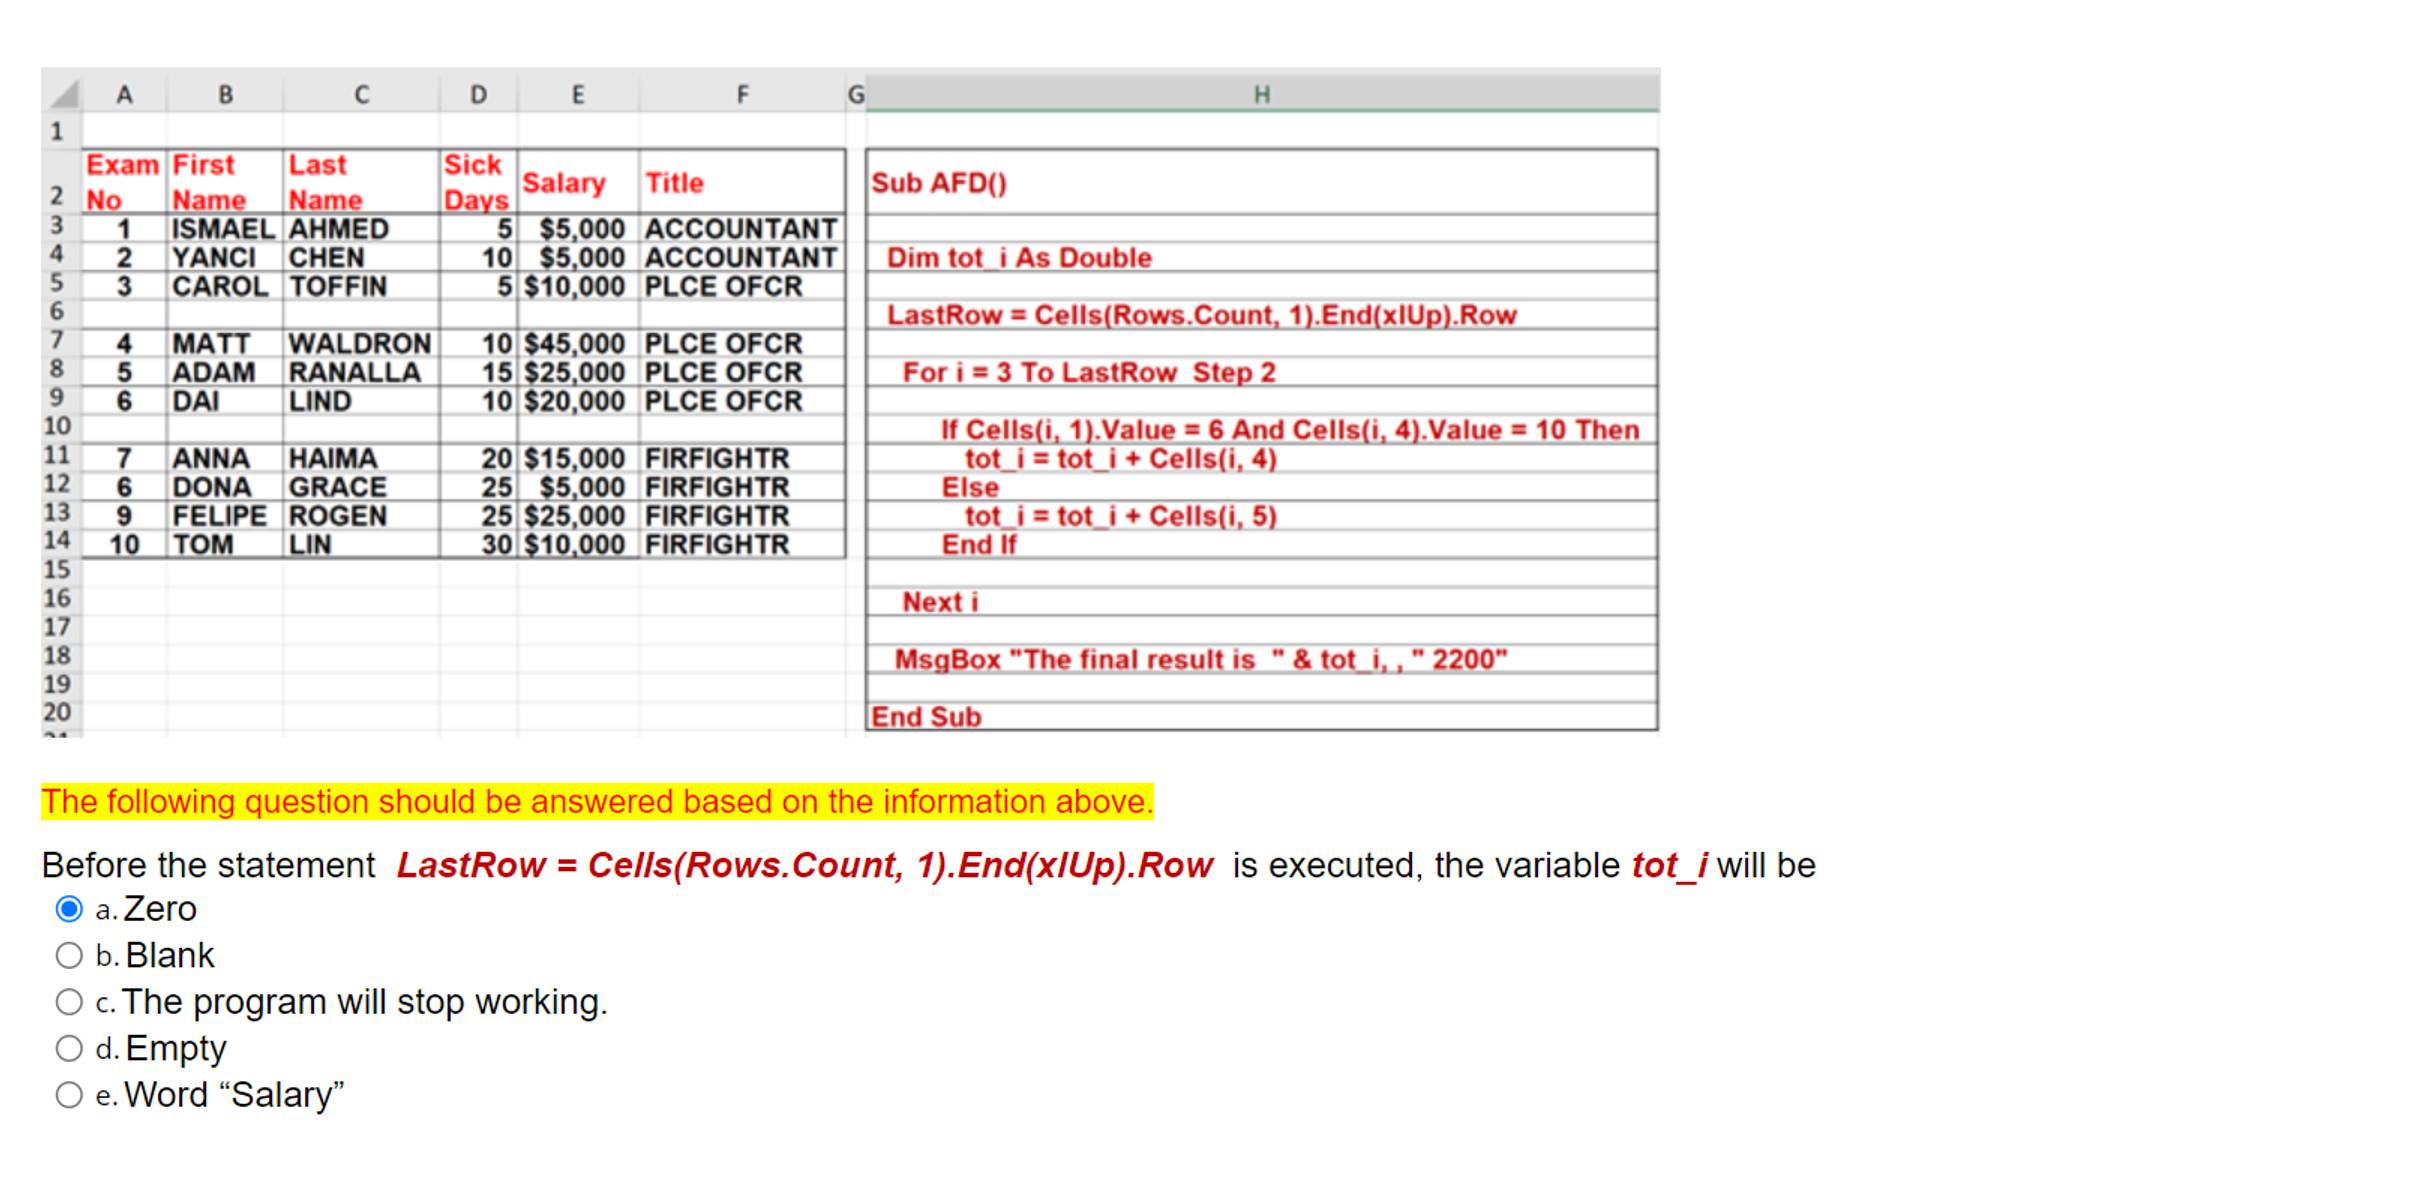Screen dimensions: 2421x1188
Task: Click the 'For i = 3 To LastRow' line
Action: [1089, 373]
